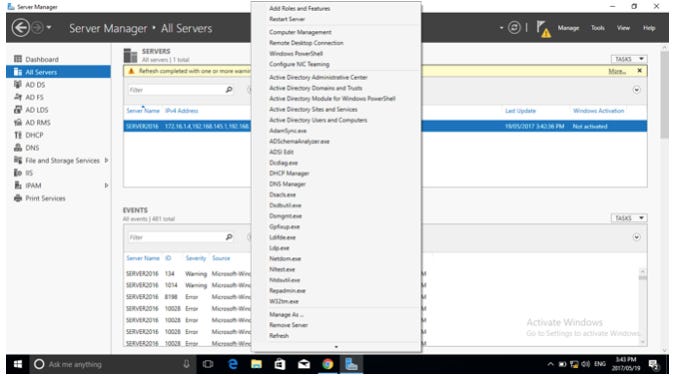Expand File and Storage Services submenu arrow
Screen dimensions: 673x376
click(x=106, y=160)
